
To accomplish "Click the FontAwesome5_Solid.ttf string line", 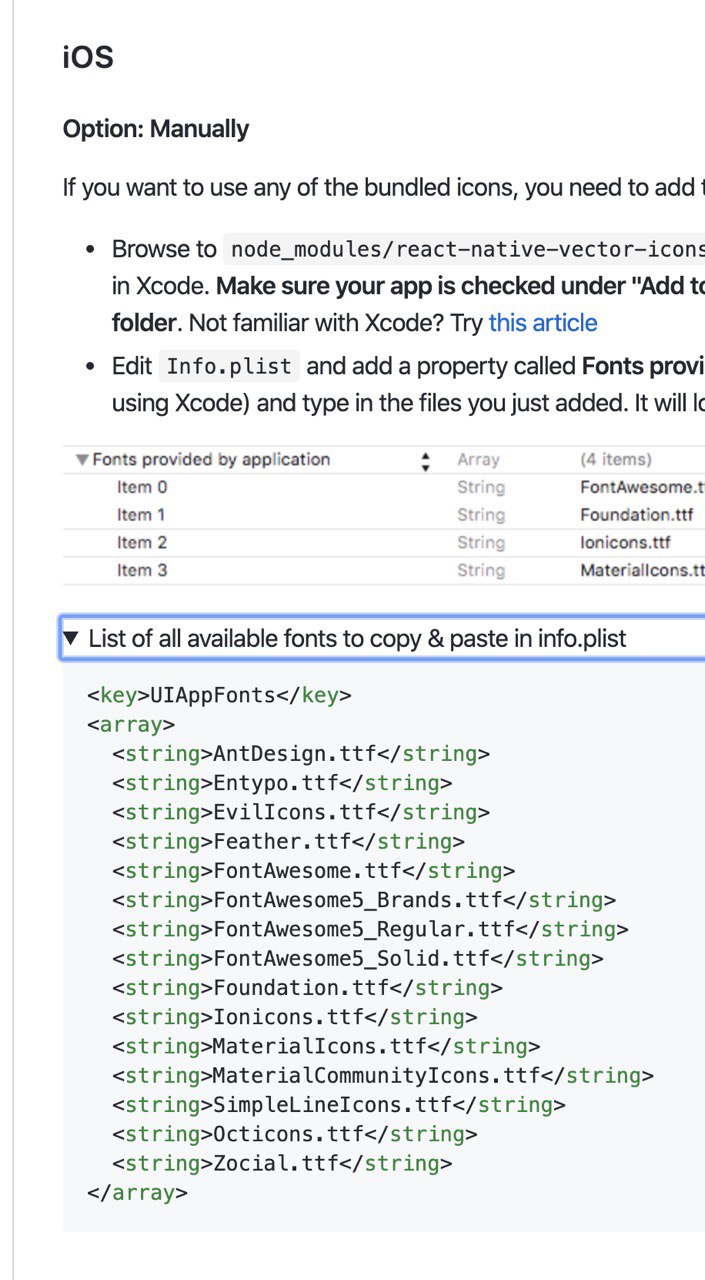I will coord(358,958).
